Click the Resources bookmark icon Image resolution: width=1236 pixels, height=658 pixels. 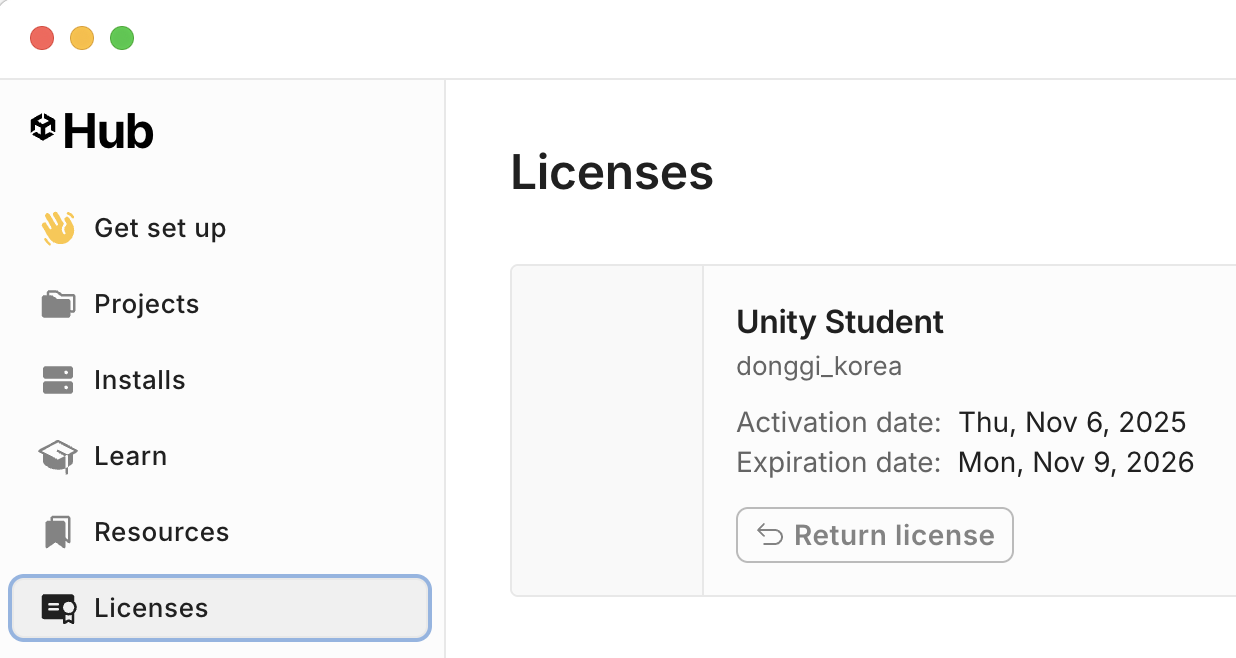click(58, 532)
